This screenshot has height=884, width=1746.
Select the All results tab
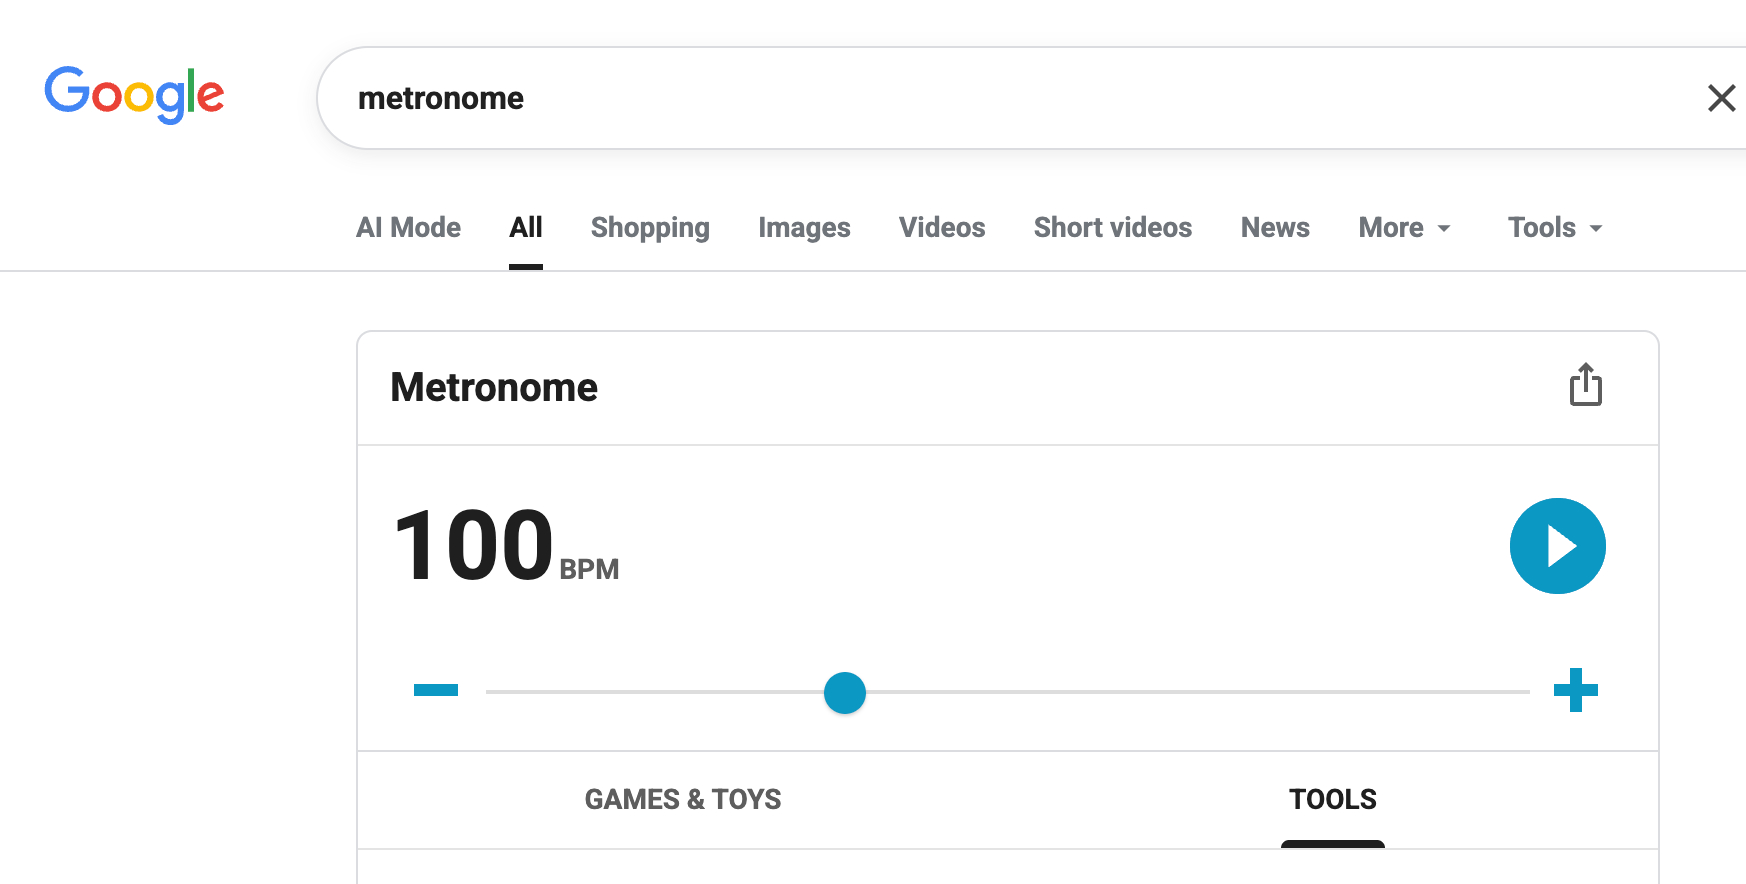pos(526,228)
